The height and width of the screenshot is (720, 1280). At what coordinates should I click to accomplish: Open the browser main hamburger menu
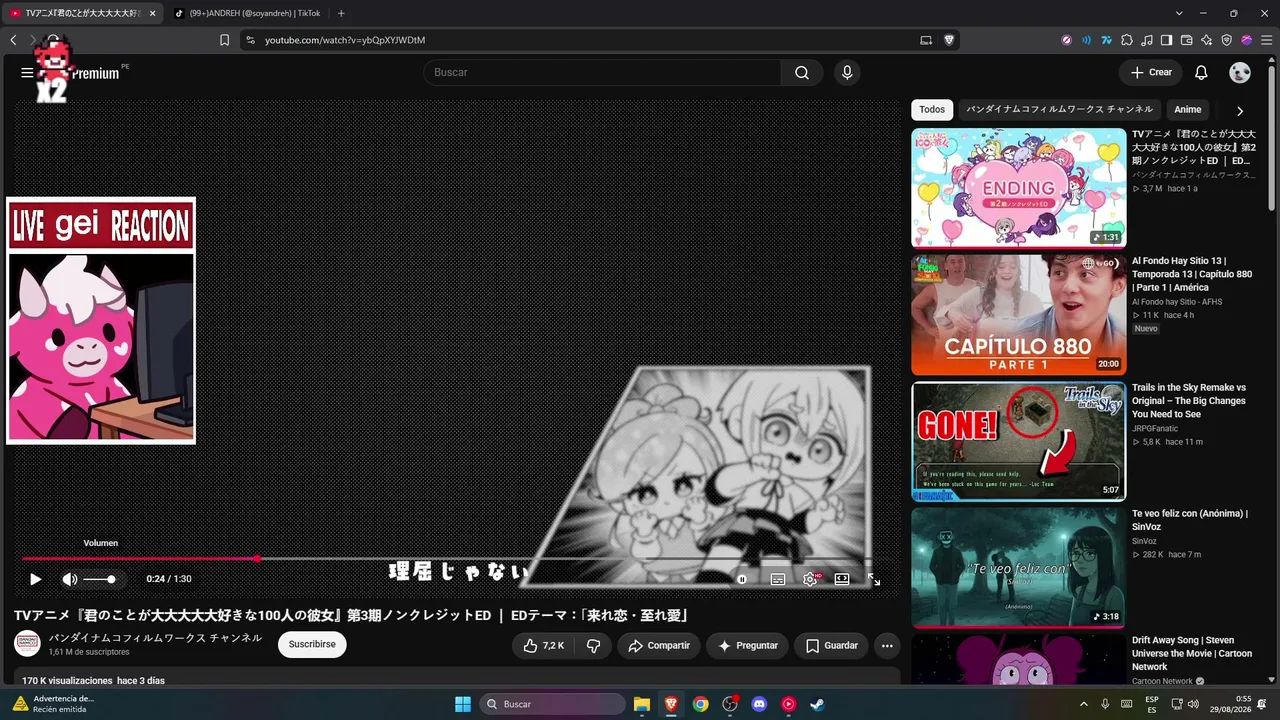(1265, 40)
